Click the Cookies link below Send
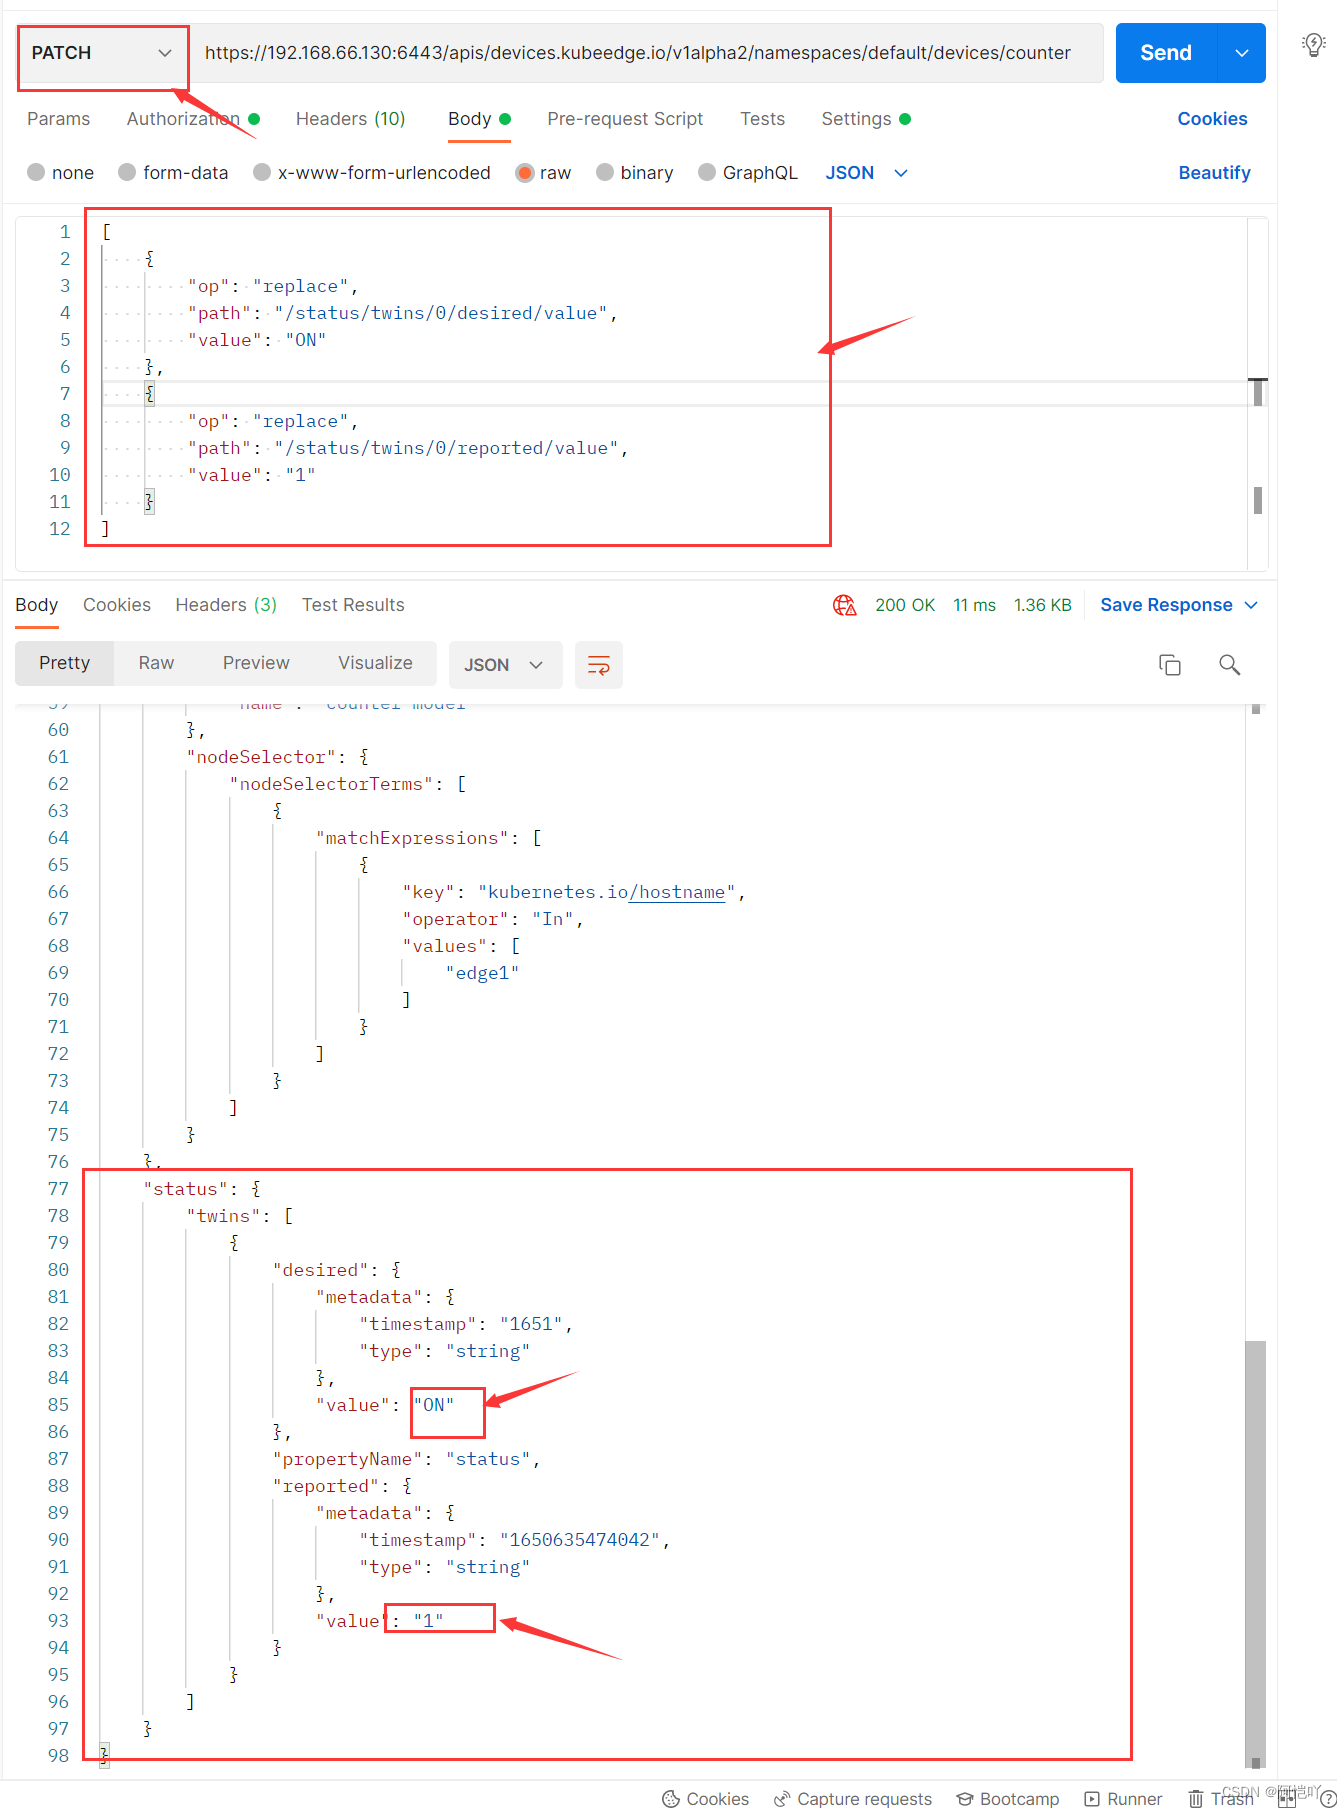The image size is (1337, 1808). (x=1212, y=119)
